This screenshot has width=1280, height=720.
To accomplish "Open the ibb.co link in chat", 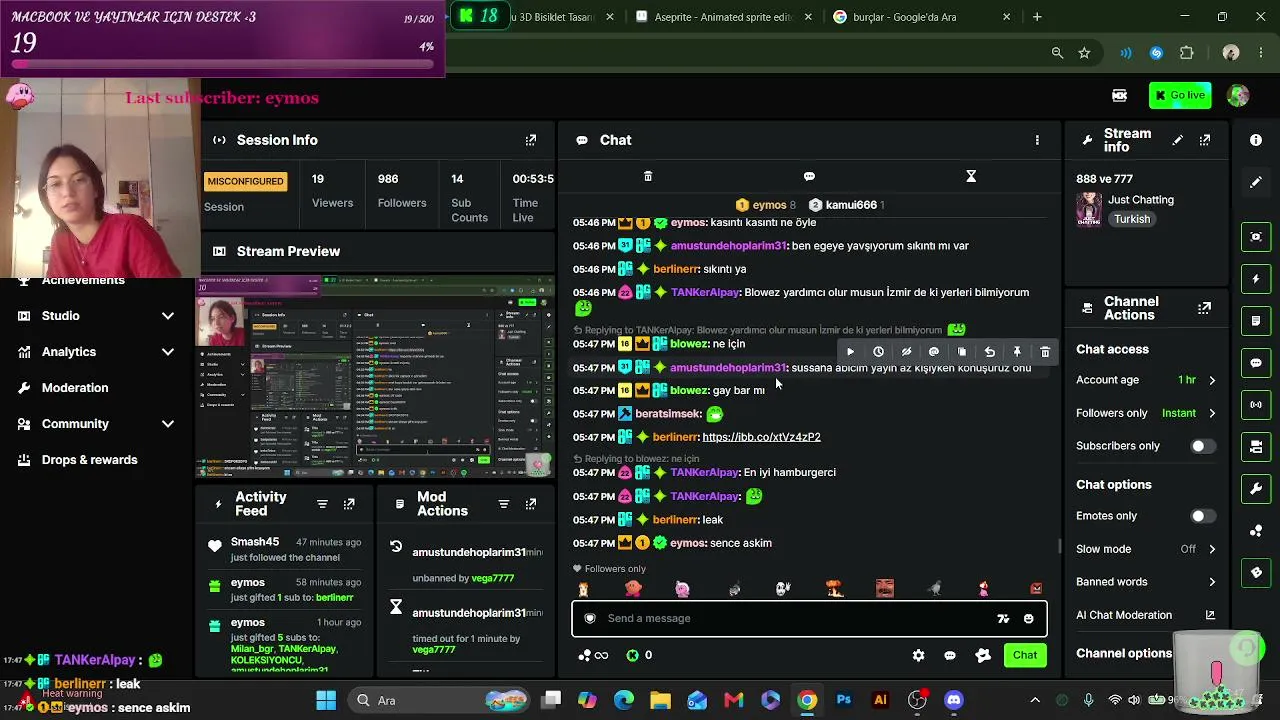I will coord(761,437).
